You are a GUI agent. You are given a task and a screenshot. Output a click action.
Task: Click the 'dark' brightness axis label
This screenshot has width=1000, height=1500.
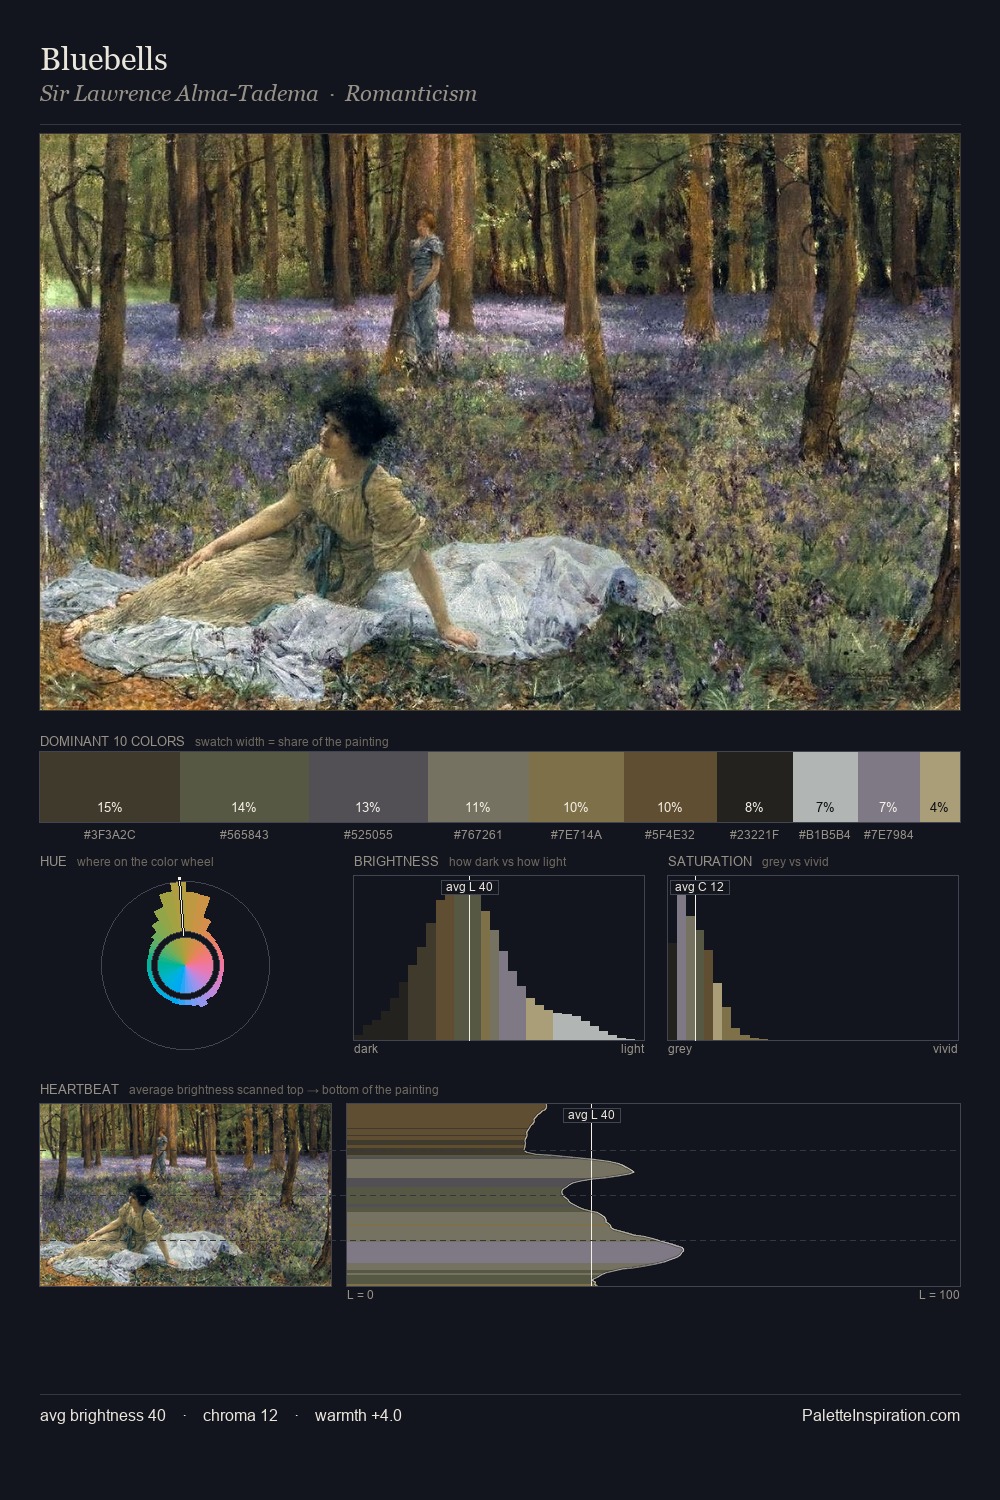pyautogui.click(x=366, y=1049)
